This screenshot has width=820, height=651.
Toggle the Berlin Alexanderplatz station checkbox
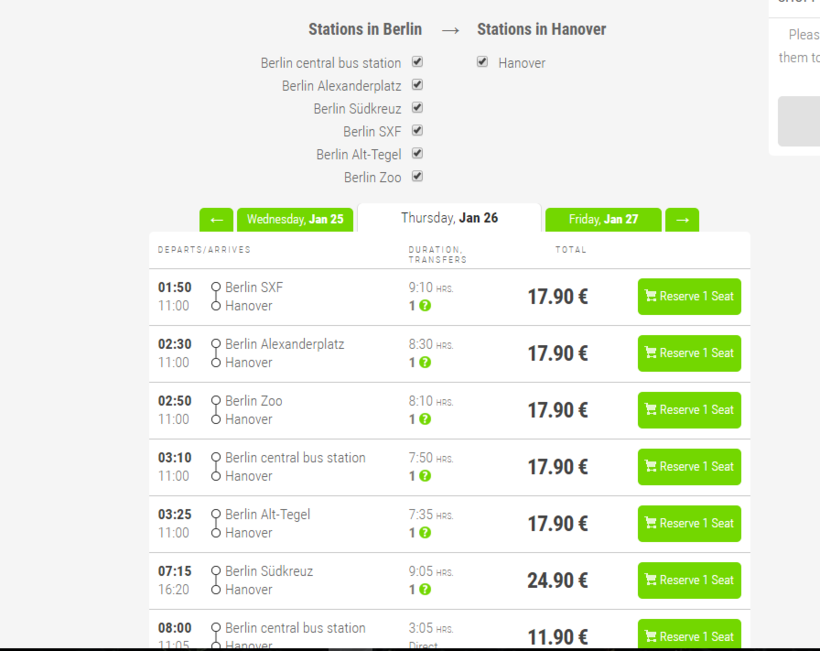417,85
